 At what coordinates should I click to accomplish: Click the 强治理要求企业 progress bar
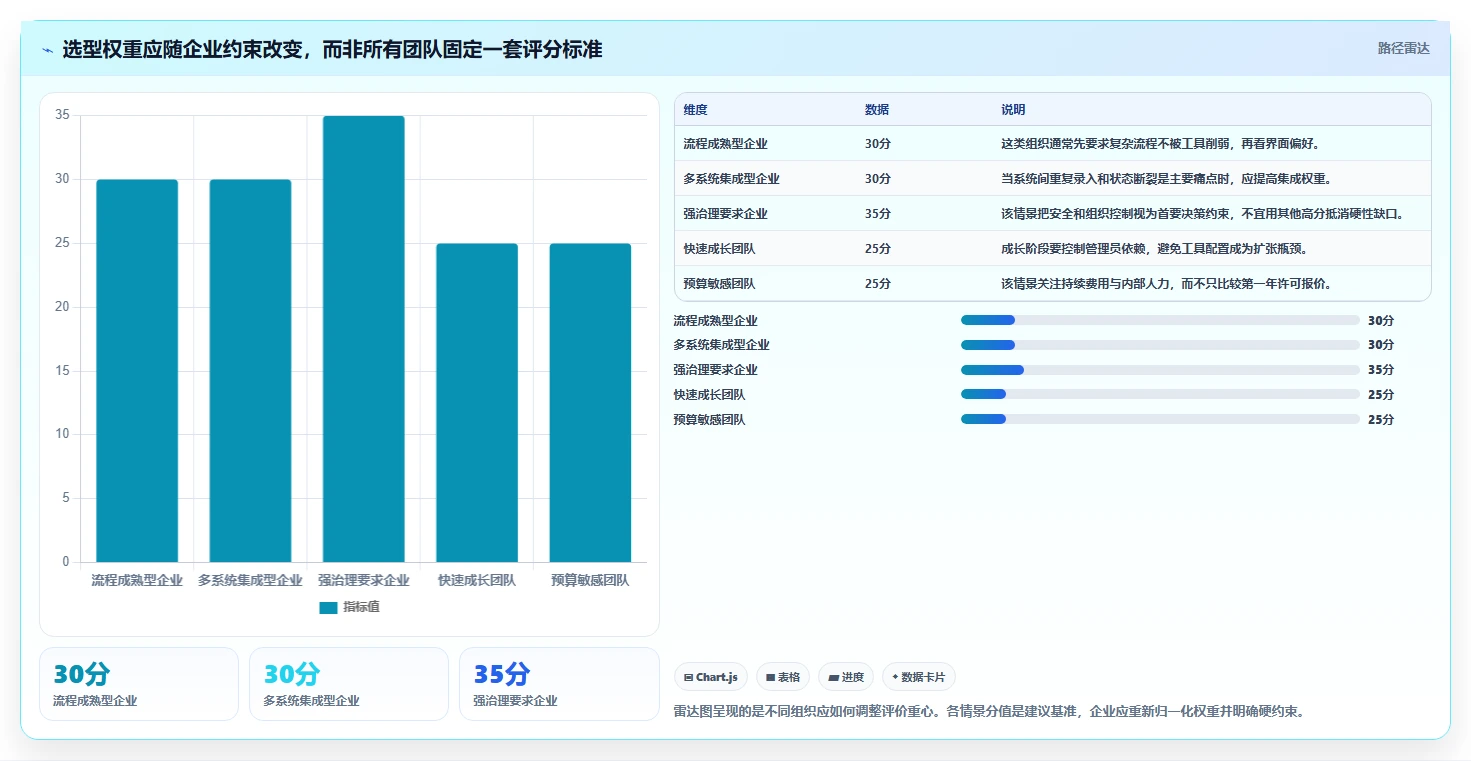coord(1160,370)
